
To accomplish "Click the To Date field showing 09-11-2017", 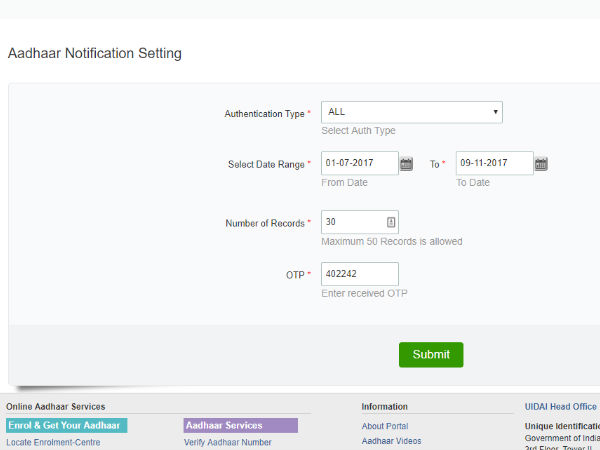I will 494,163.
